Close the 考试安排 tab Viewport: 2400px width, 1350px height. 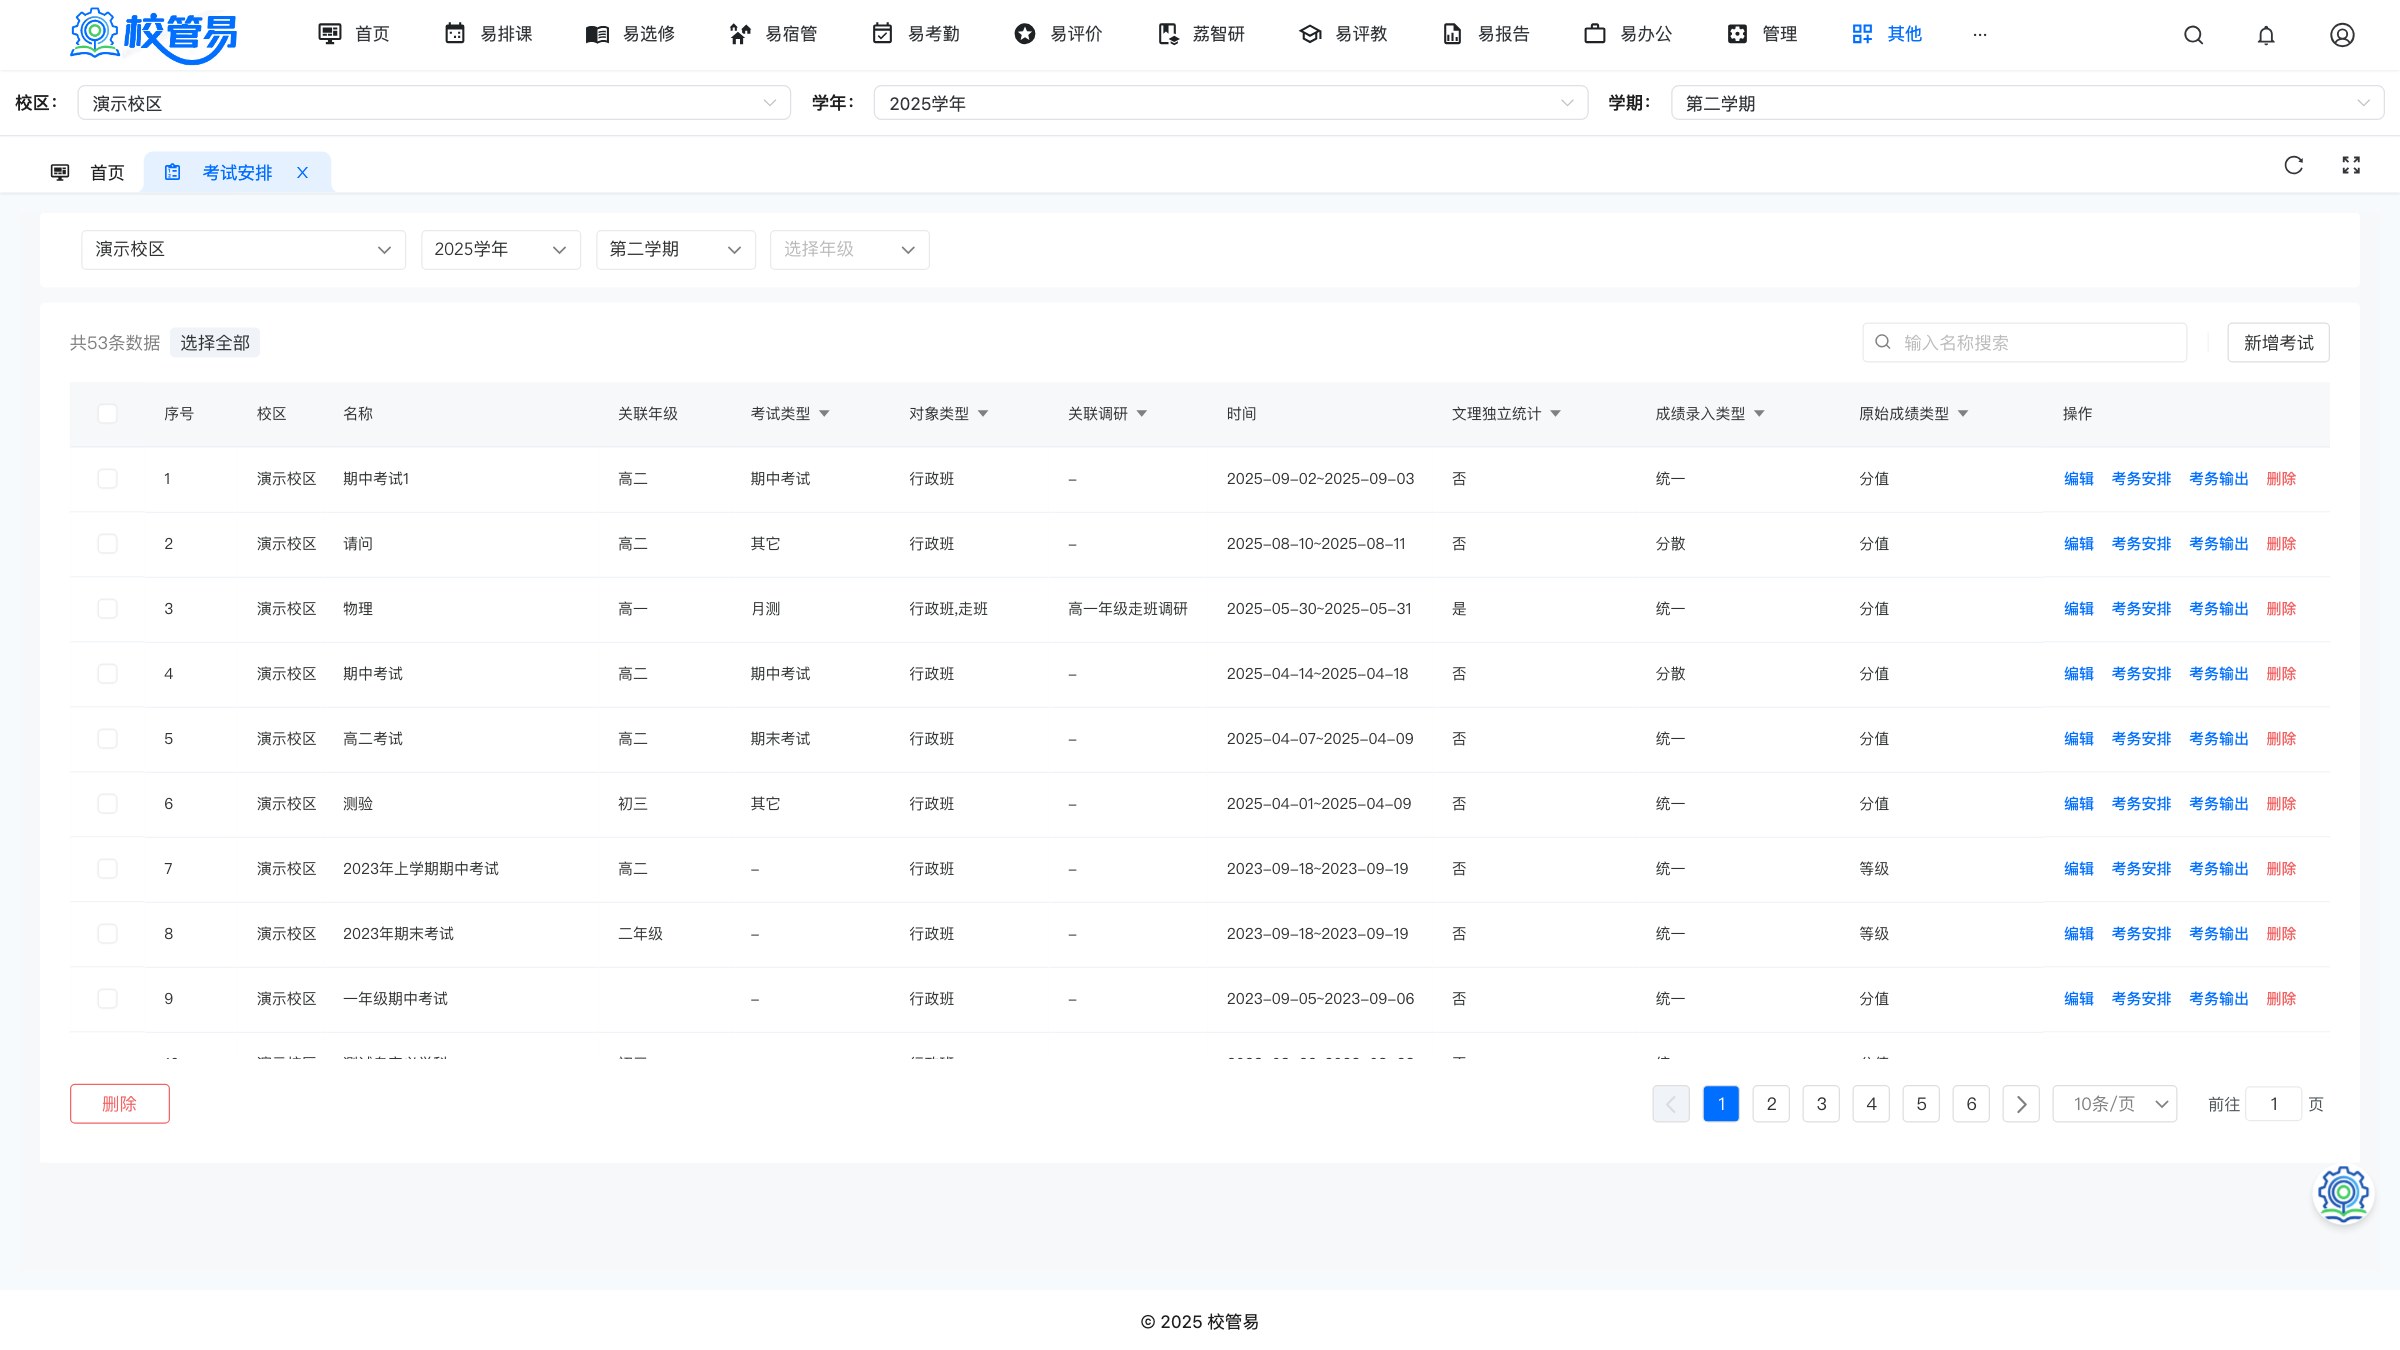pyautogui.click(x=302, y=173)
